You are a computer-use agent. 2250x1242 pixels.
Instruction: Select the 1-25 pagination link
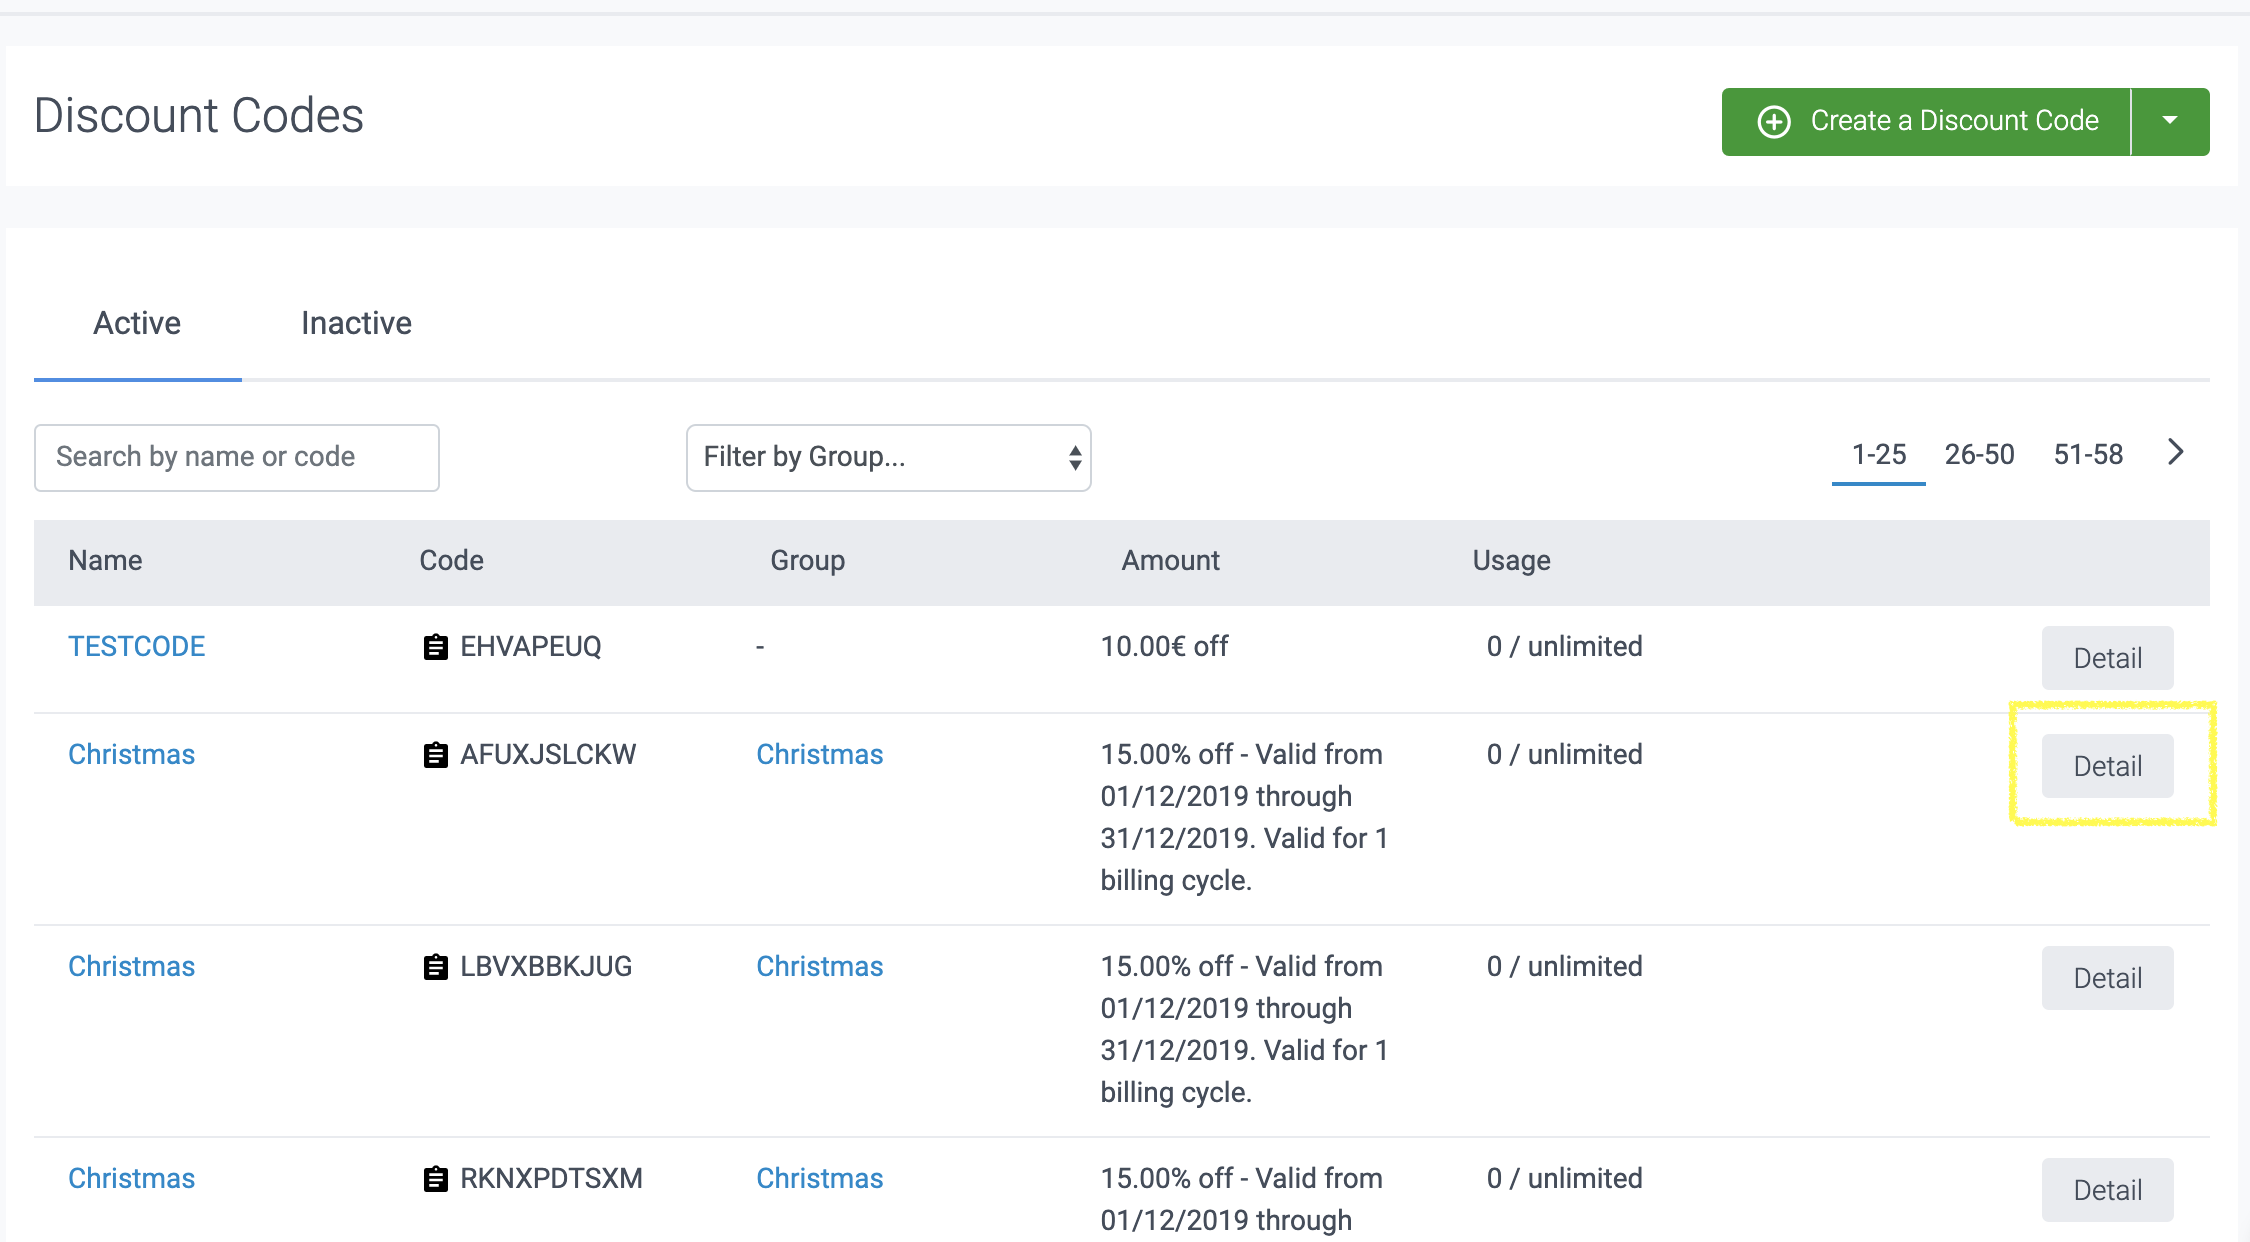pyautogui.click(x=1878, y=454)
